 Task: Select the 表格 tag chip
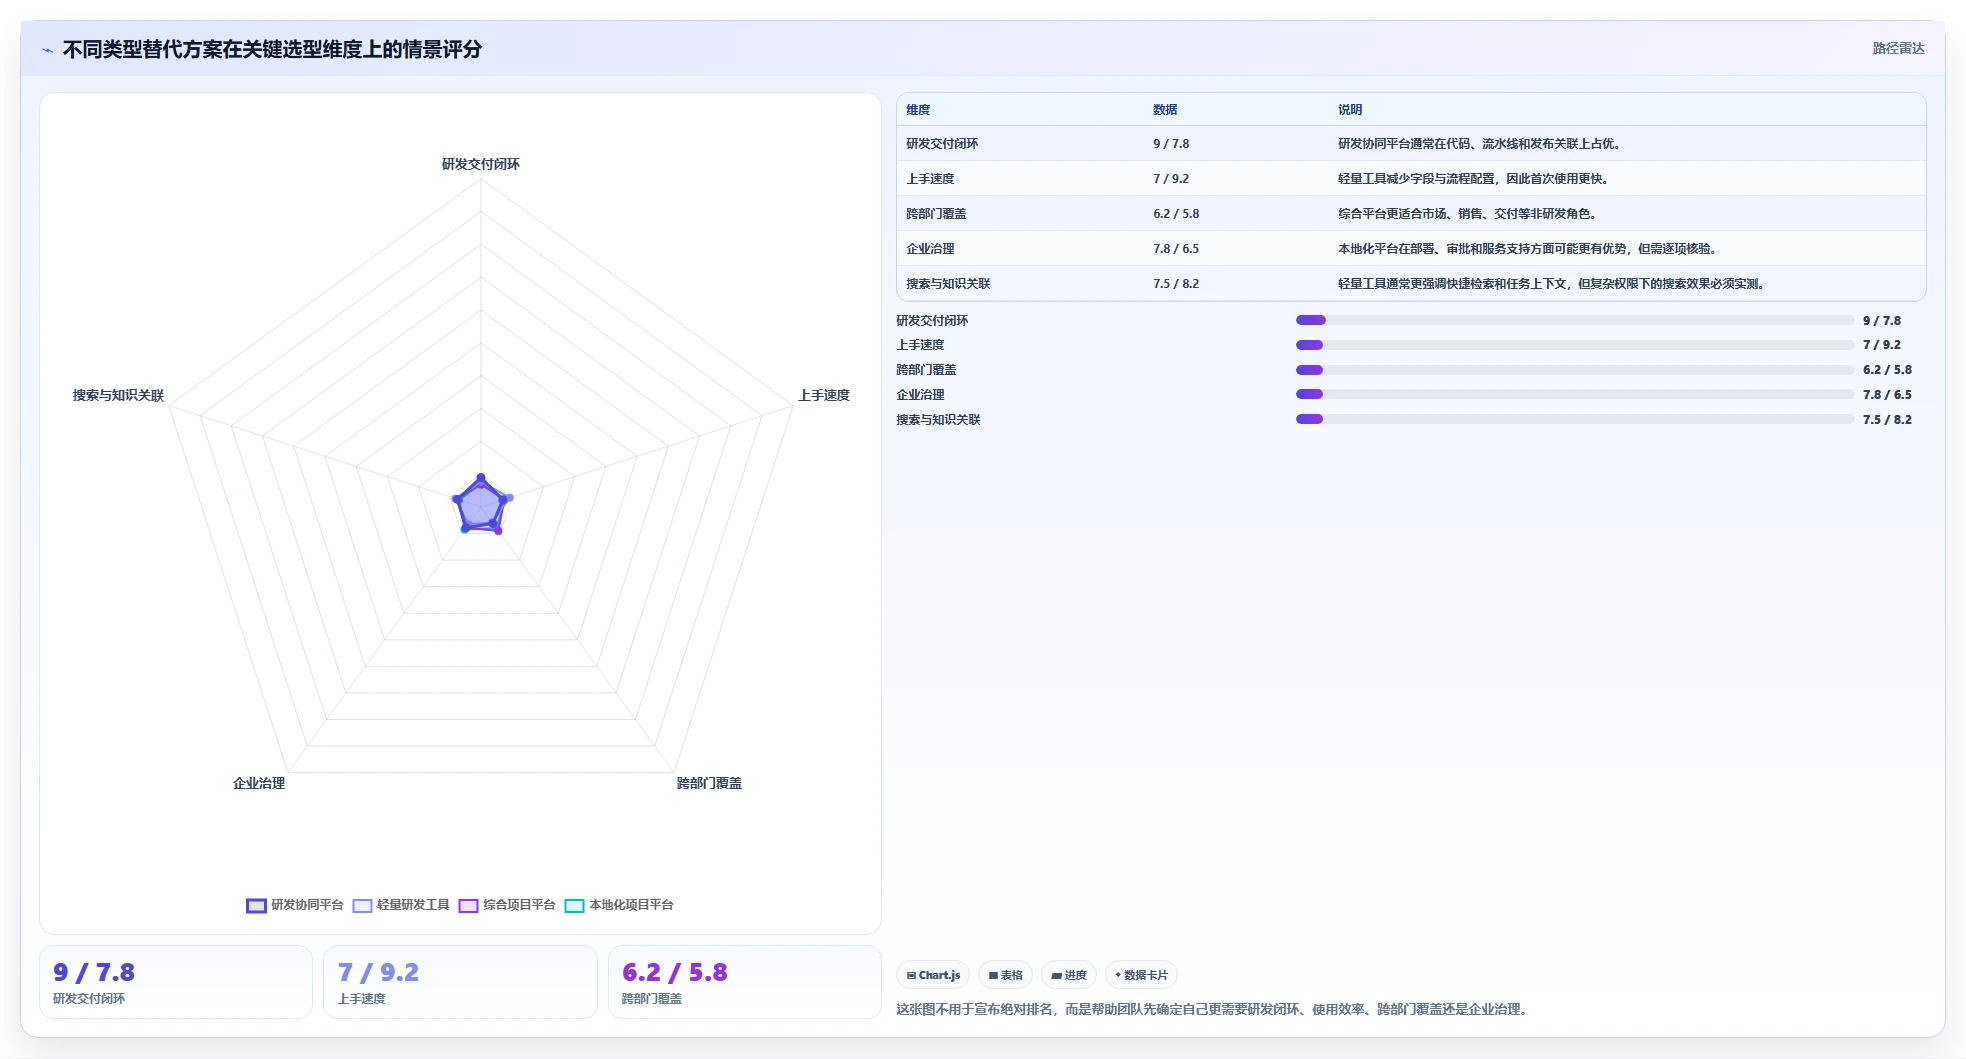pos(1005,975)
